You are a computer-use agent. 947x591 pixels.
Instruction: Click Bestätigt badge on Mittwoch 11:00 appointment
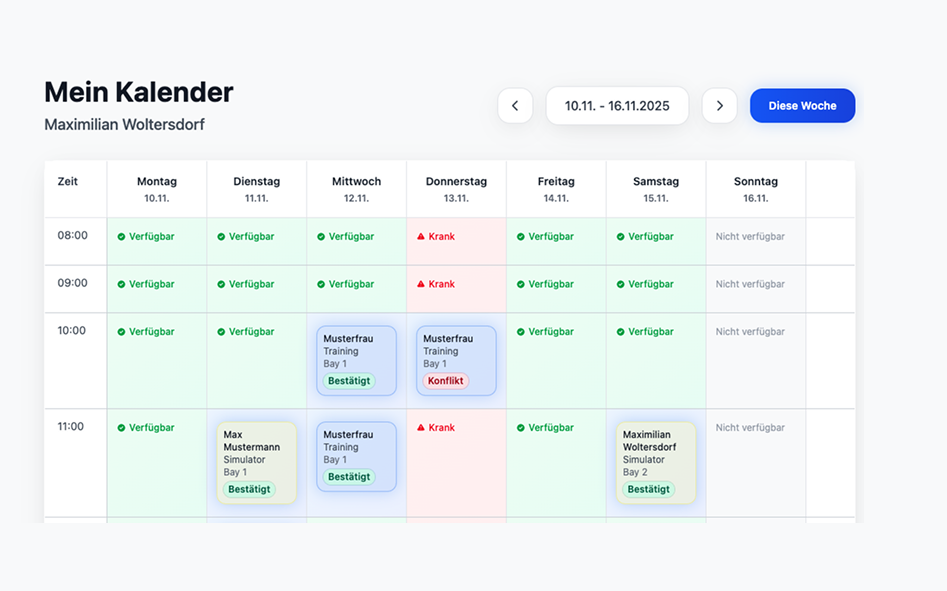pyautogui.click(x=349, y=477)
